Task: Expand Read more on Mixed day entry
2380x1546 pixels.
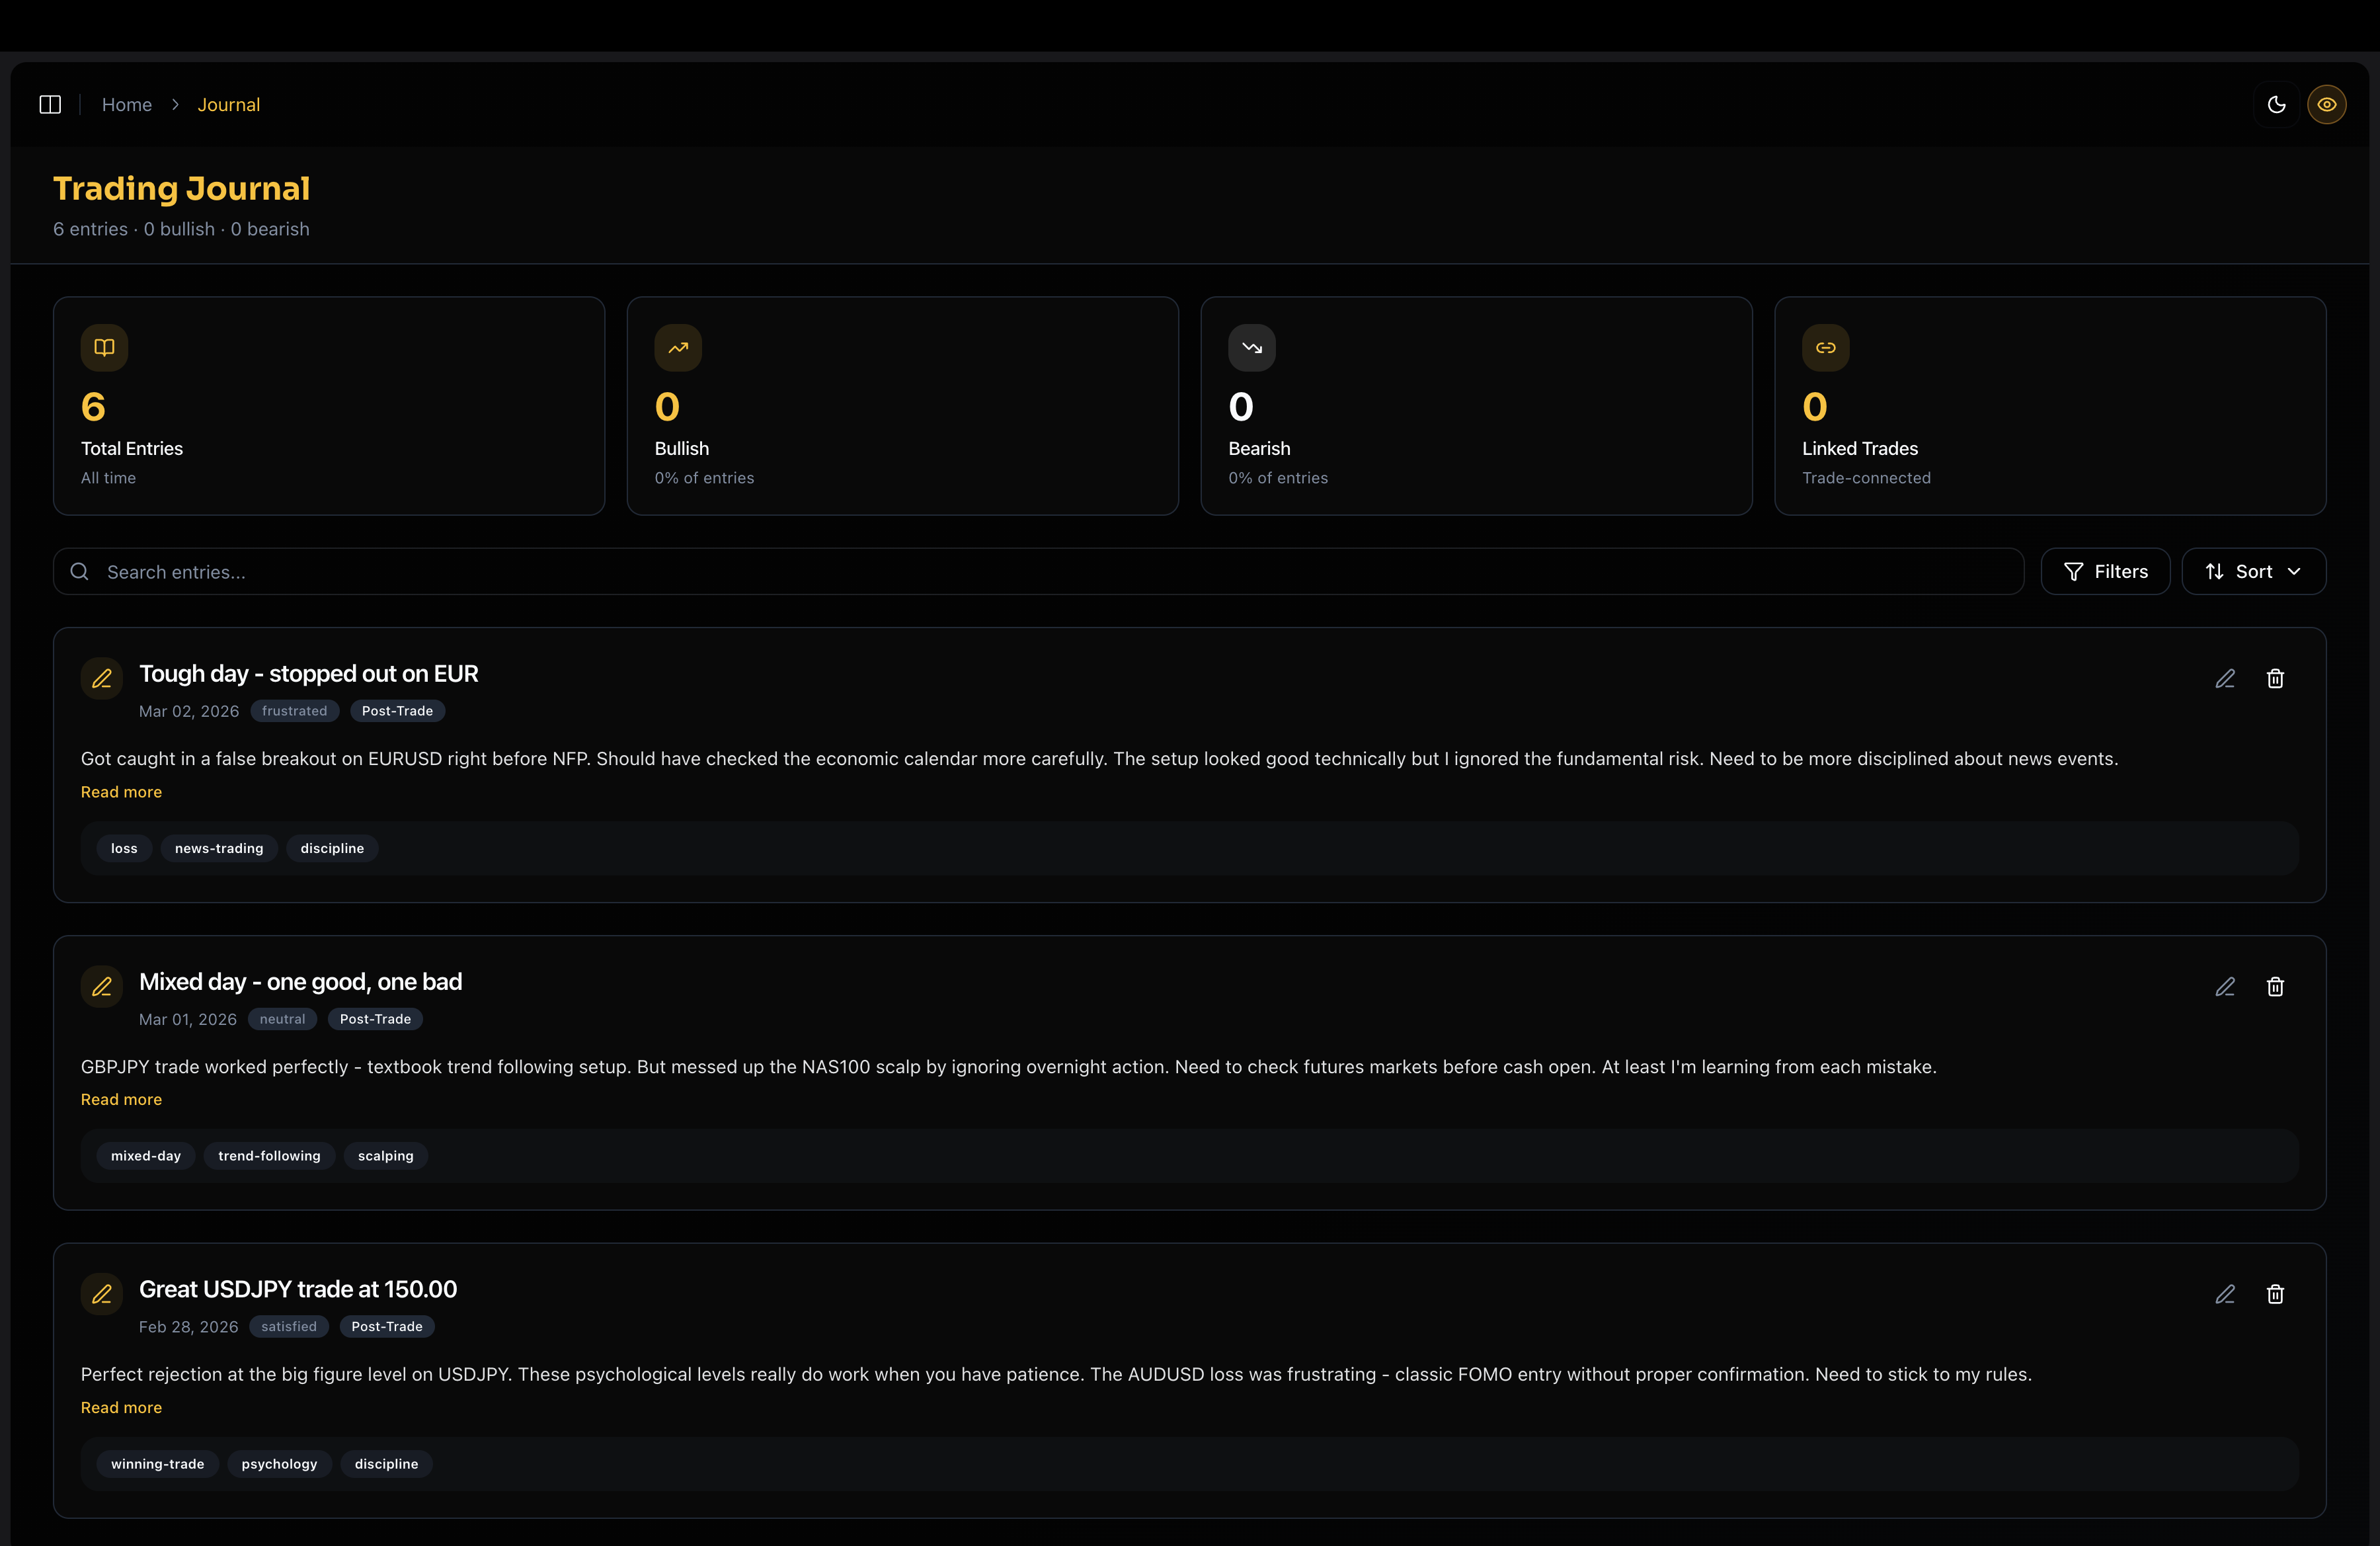Action: (x=121, y=1099)
